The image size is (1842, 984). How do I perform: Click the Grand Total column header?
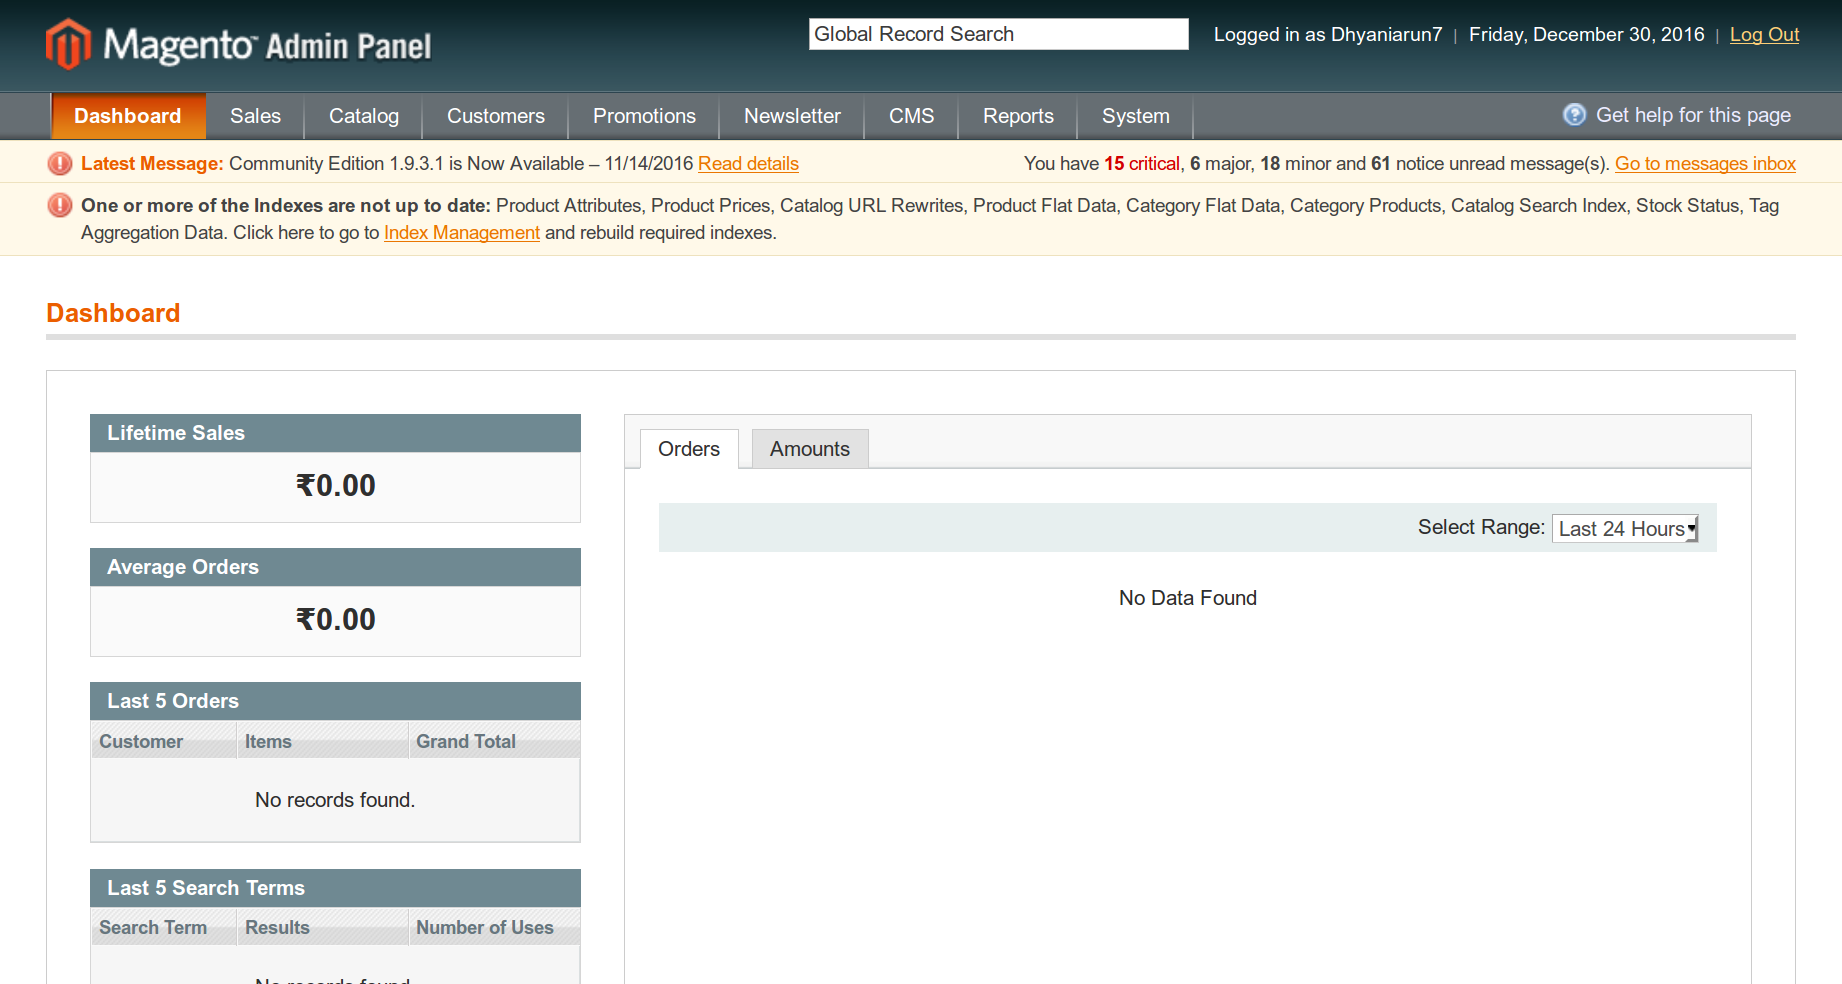click(494, 741)
